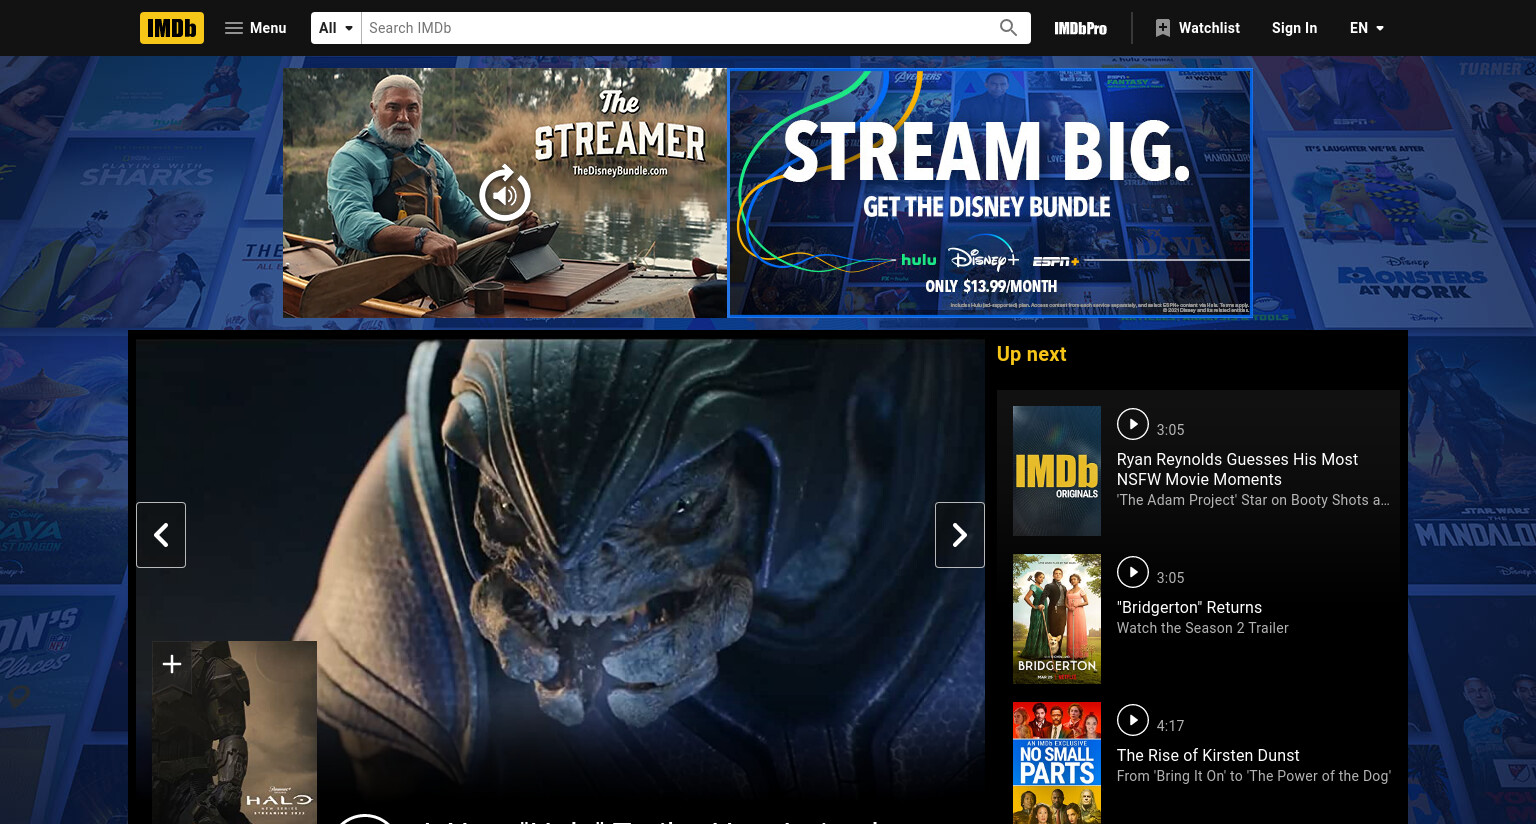Image resolution: width=1536 pixels, height=824 pixels.
Task: Open the Streamer canoe video ad
Action: tap(505, 193)
